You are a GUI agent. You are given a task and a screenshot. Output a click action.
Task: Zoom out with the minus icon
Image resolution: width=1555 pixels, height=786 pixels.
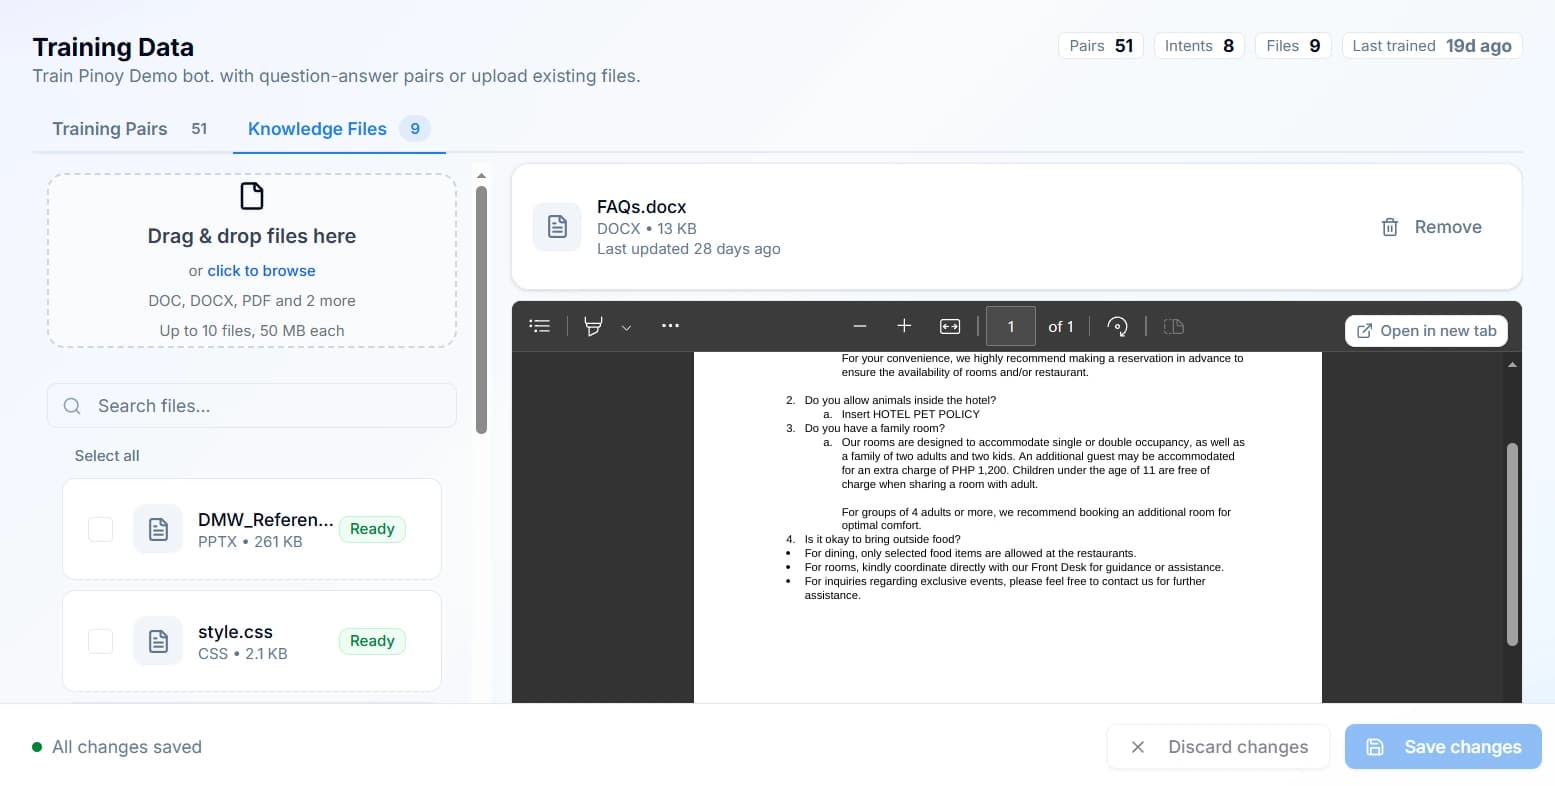tap(859, 326)
